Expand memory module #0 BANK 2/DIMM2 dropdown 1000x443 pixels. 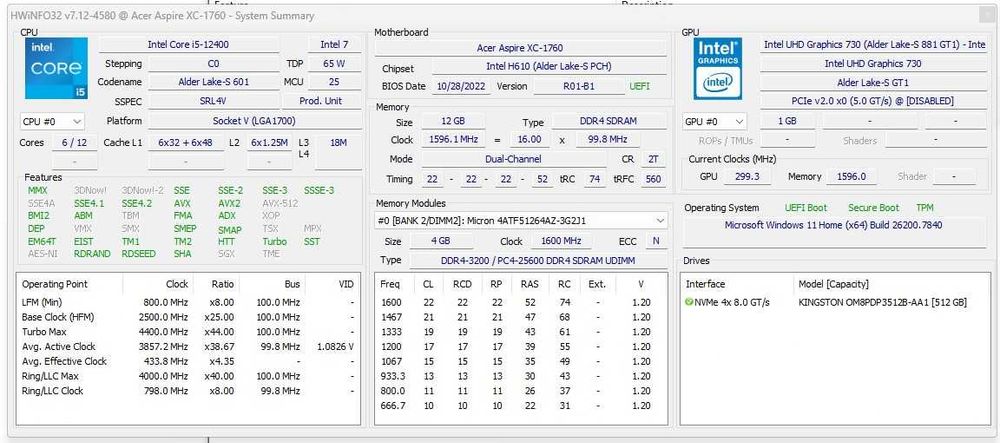click(x=521, y=221)
